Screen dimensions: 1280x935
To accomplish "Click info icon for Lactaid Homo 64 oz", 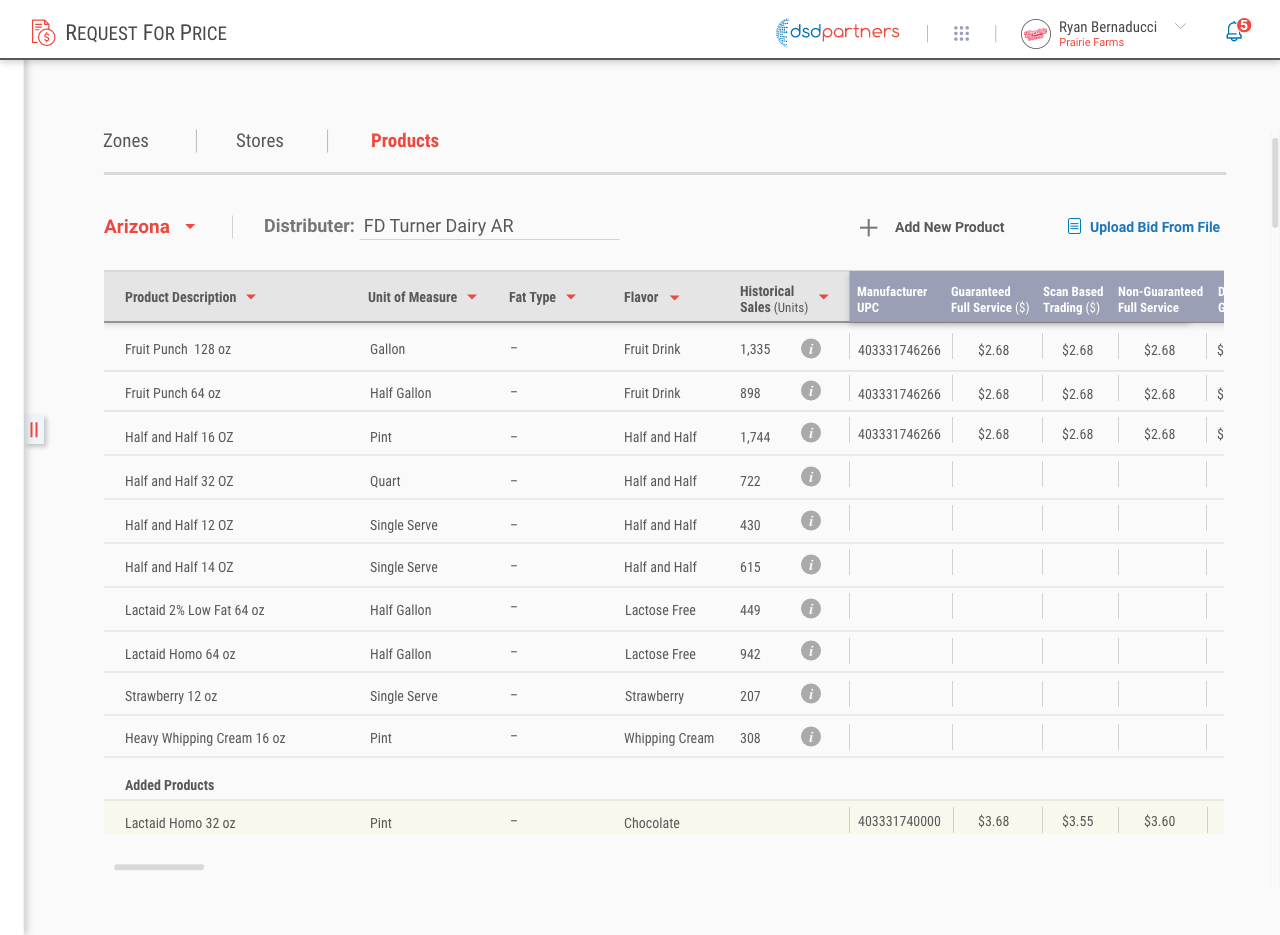I will click(x=811, y=651).
